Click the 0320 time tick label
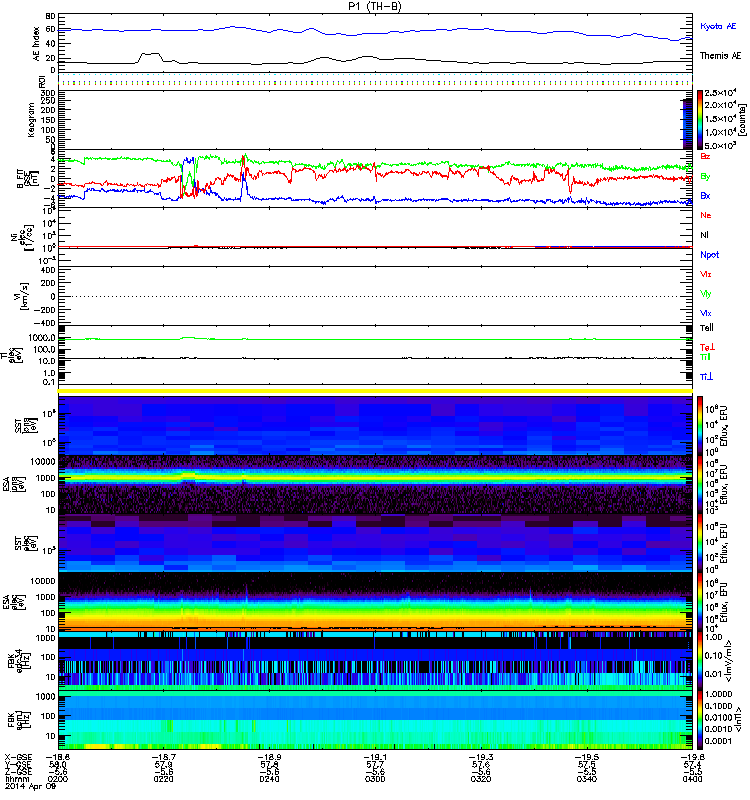 pyautogui.click(x=481, y=779)
